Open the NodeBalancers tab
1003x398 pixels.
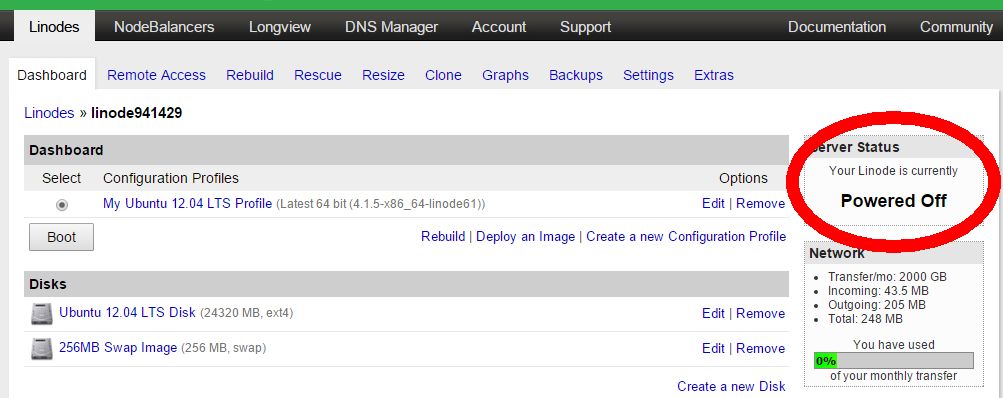pyautogui.click(x=164, y=27)
